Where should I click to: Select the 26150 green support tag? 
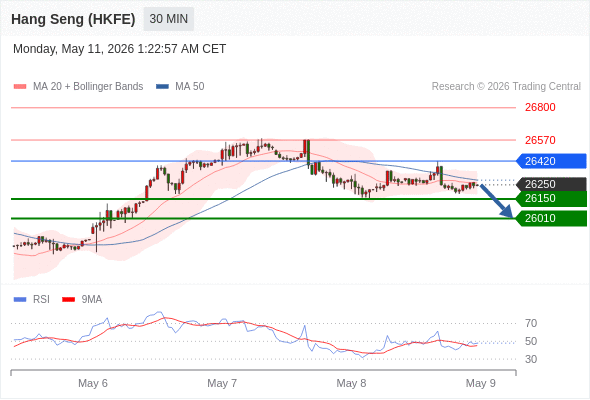(551, 198)
